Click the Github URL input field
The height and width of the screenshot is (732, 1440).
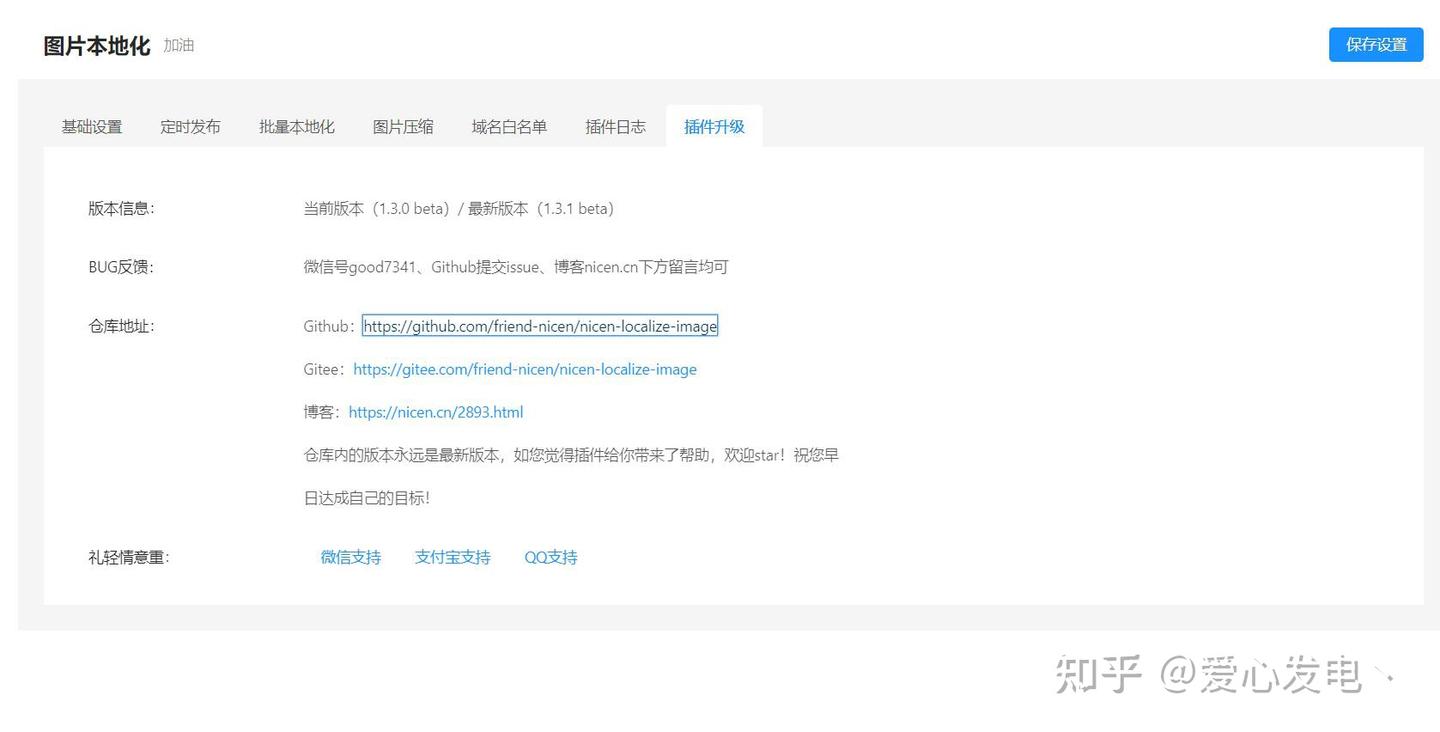[539, 326]
